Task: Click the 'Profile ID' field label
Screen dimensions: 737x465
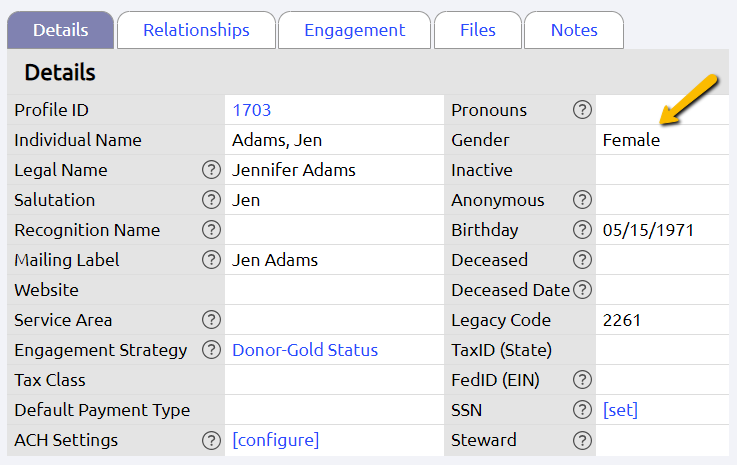Action: 52,110
